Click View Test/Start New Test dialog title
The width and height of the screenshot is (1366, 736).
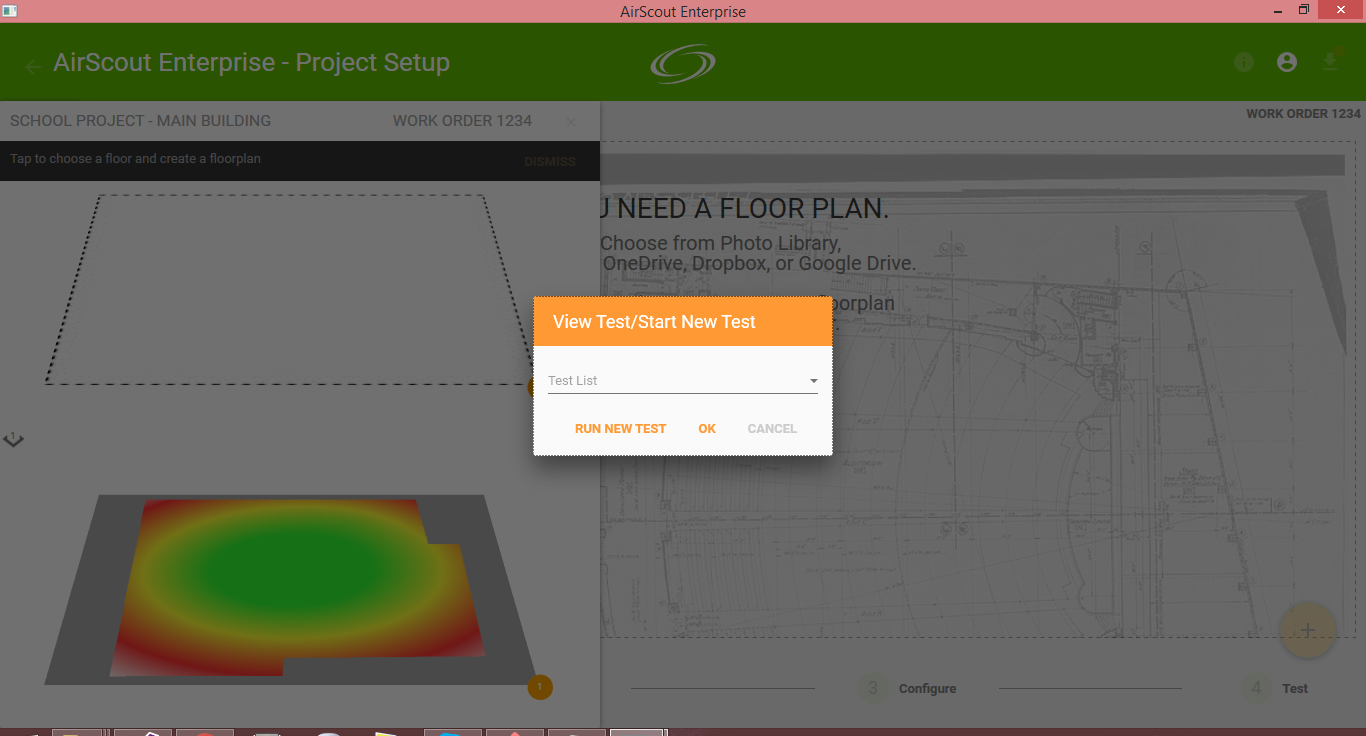pyautogui.click(x=654, y=322)
